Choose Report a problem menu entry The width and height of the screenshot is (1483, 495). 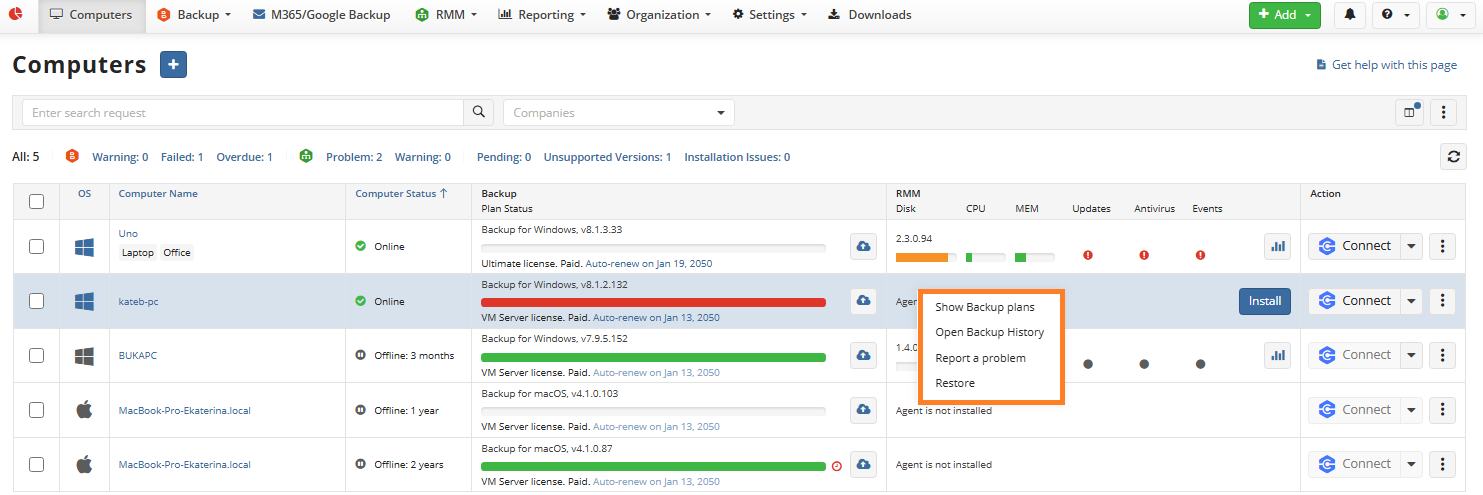[980, 358]
